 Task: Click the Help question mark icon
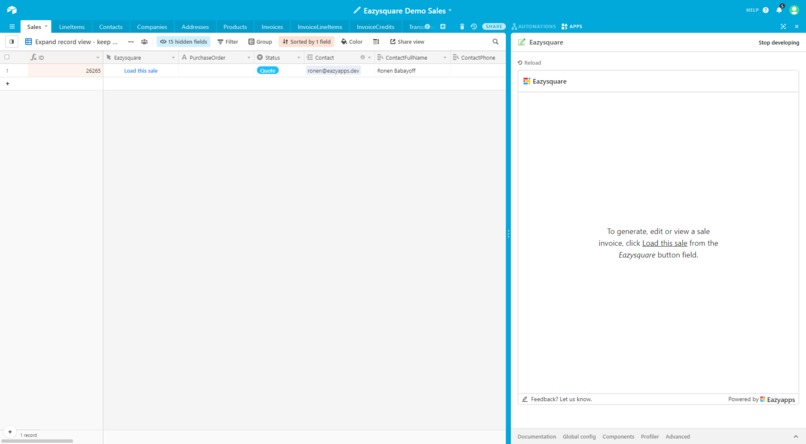pos(765,10)
